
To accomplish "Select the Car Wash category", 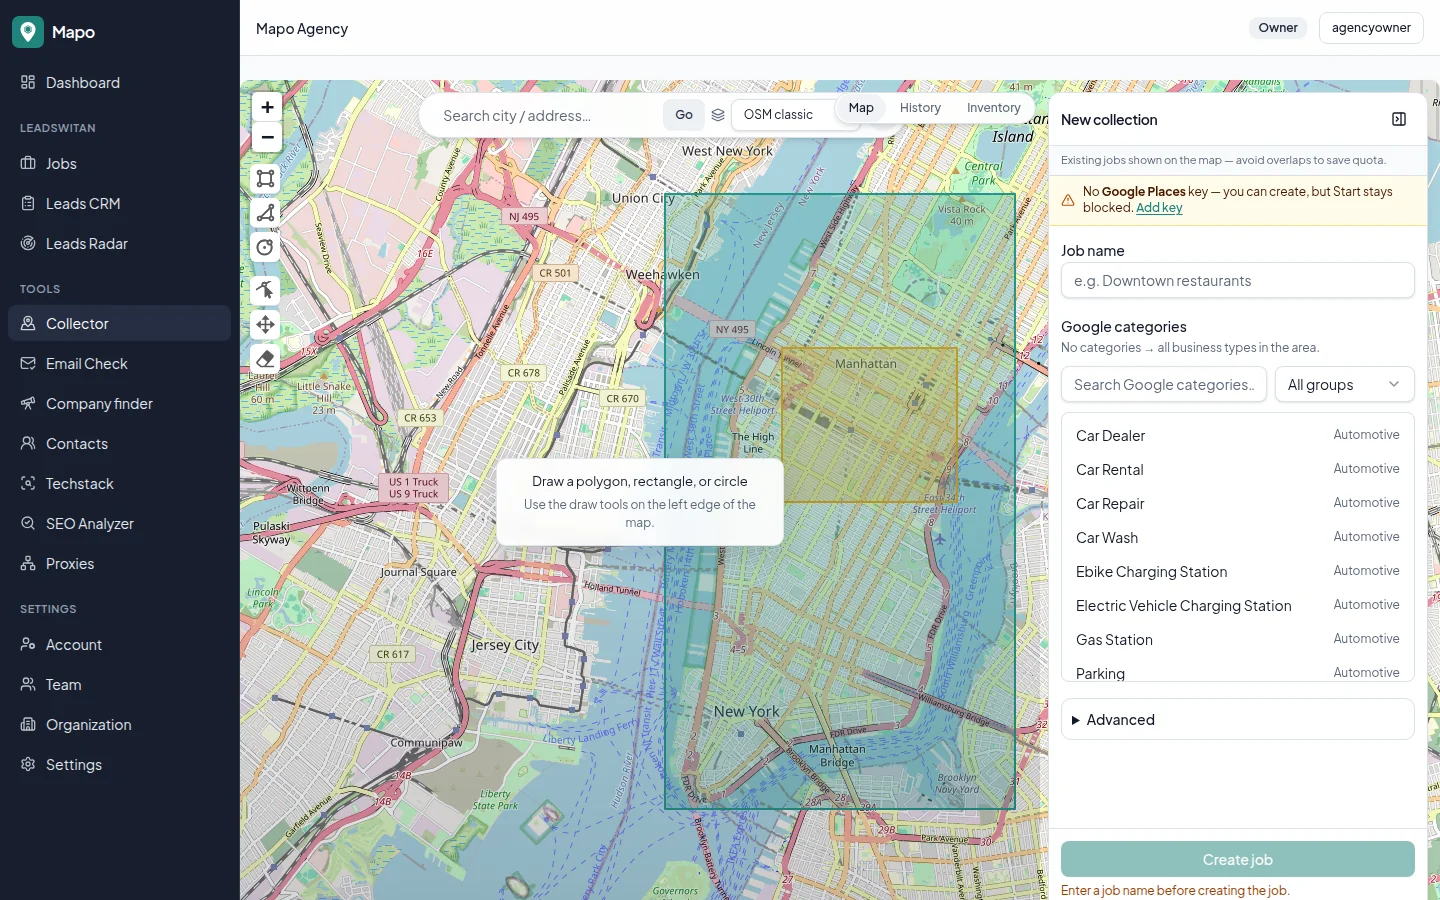I will coord(1237,537).
